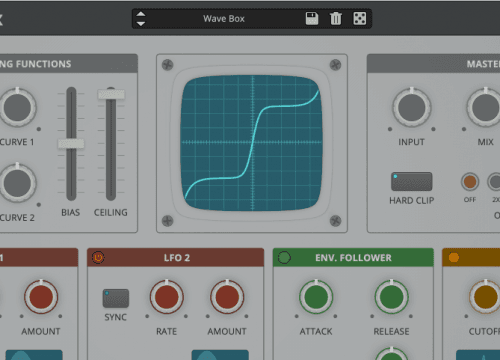Image resolution: width=500 pixels, height=360 pixels.
Task: Click the LFO 1 Amount knob
Action: (x=41, y=297)
